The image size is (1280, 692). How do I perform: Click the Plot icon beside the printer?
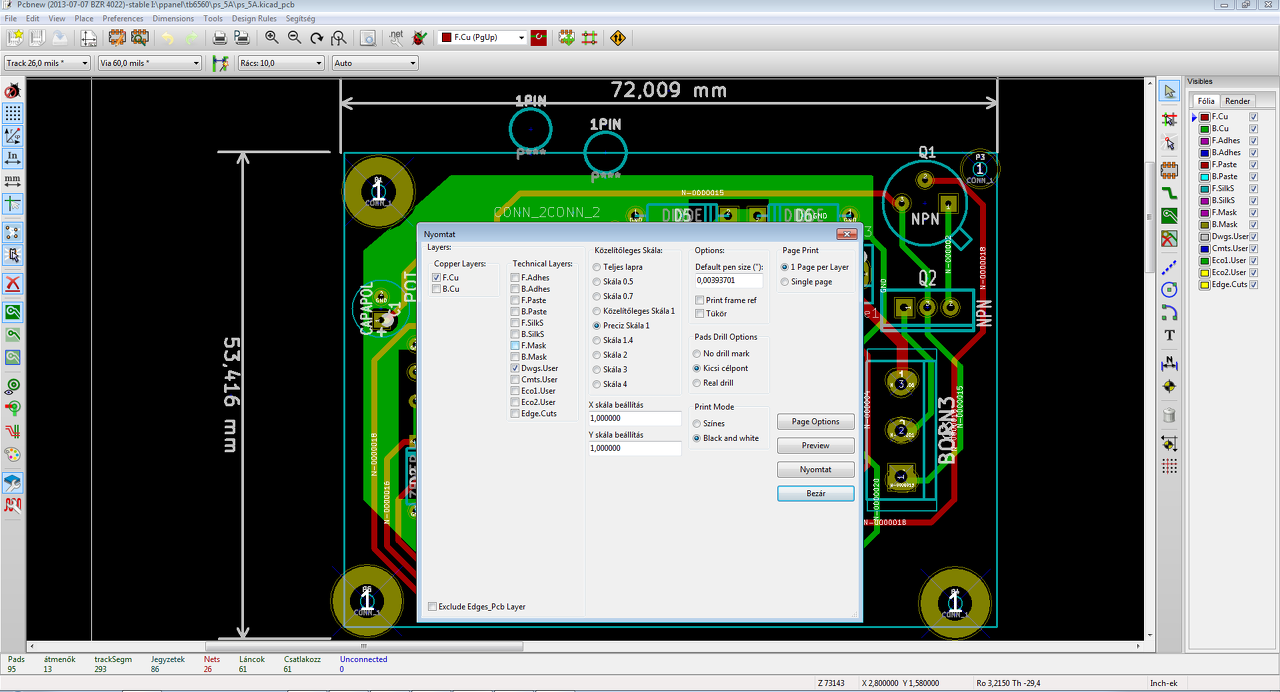coord(241,38)
